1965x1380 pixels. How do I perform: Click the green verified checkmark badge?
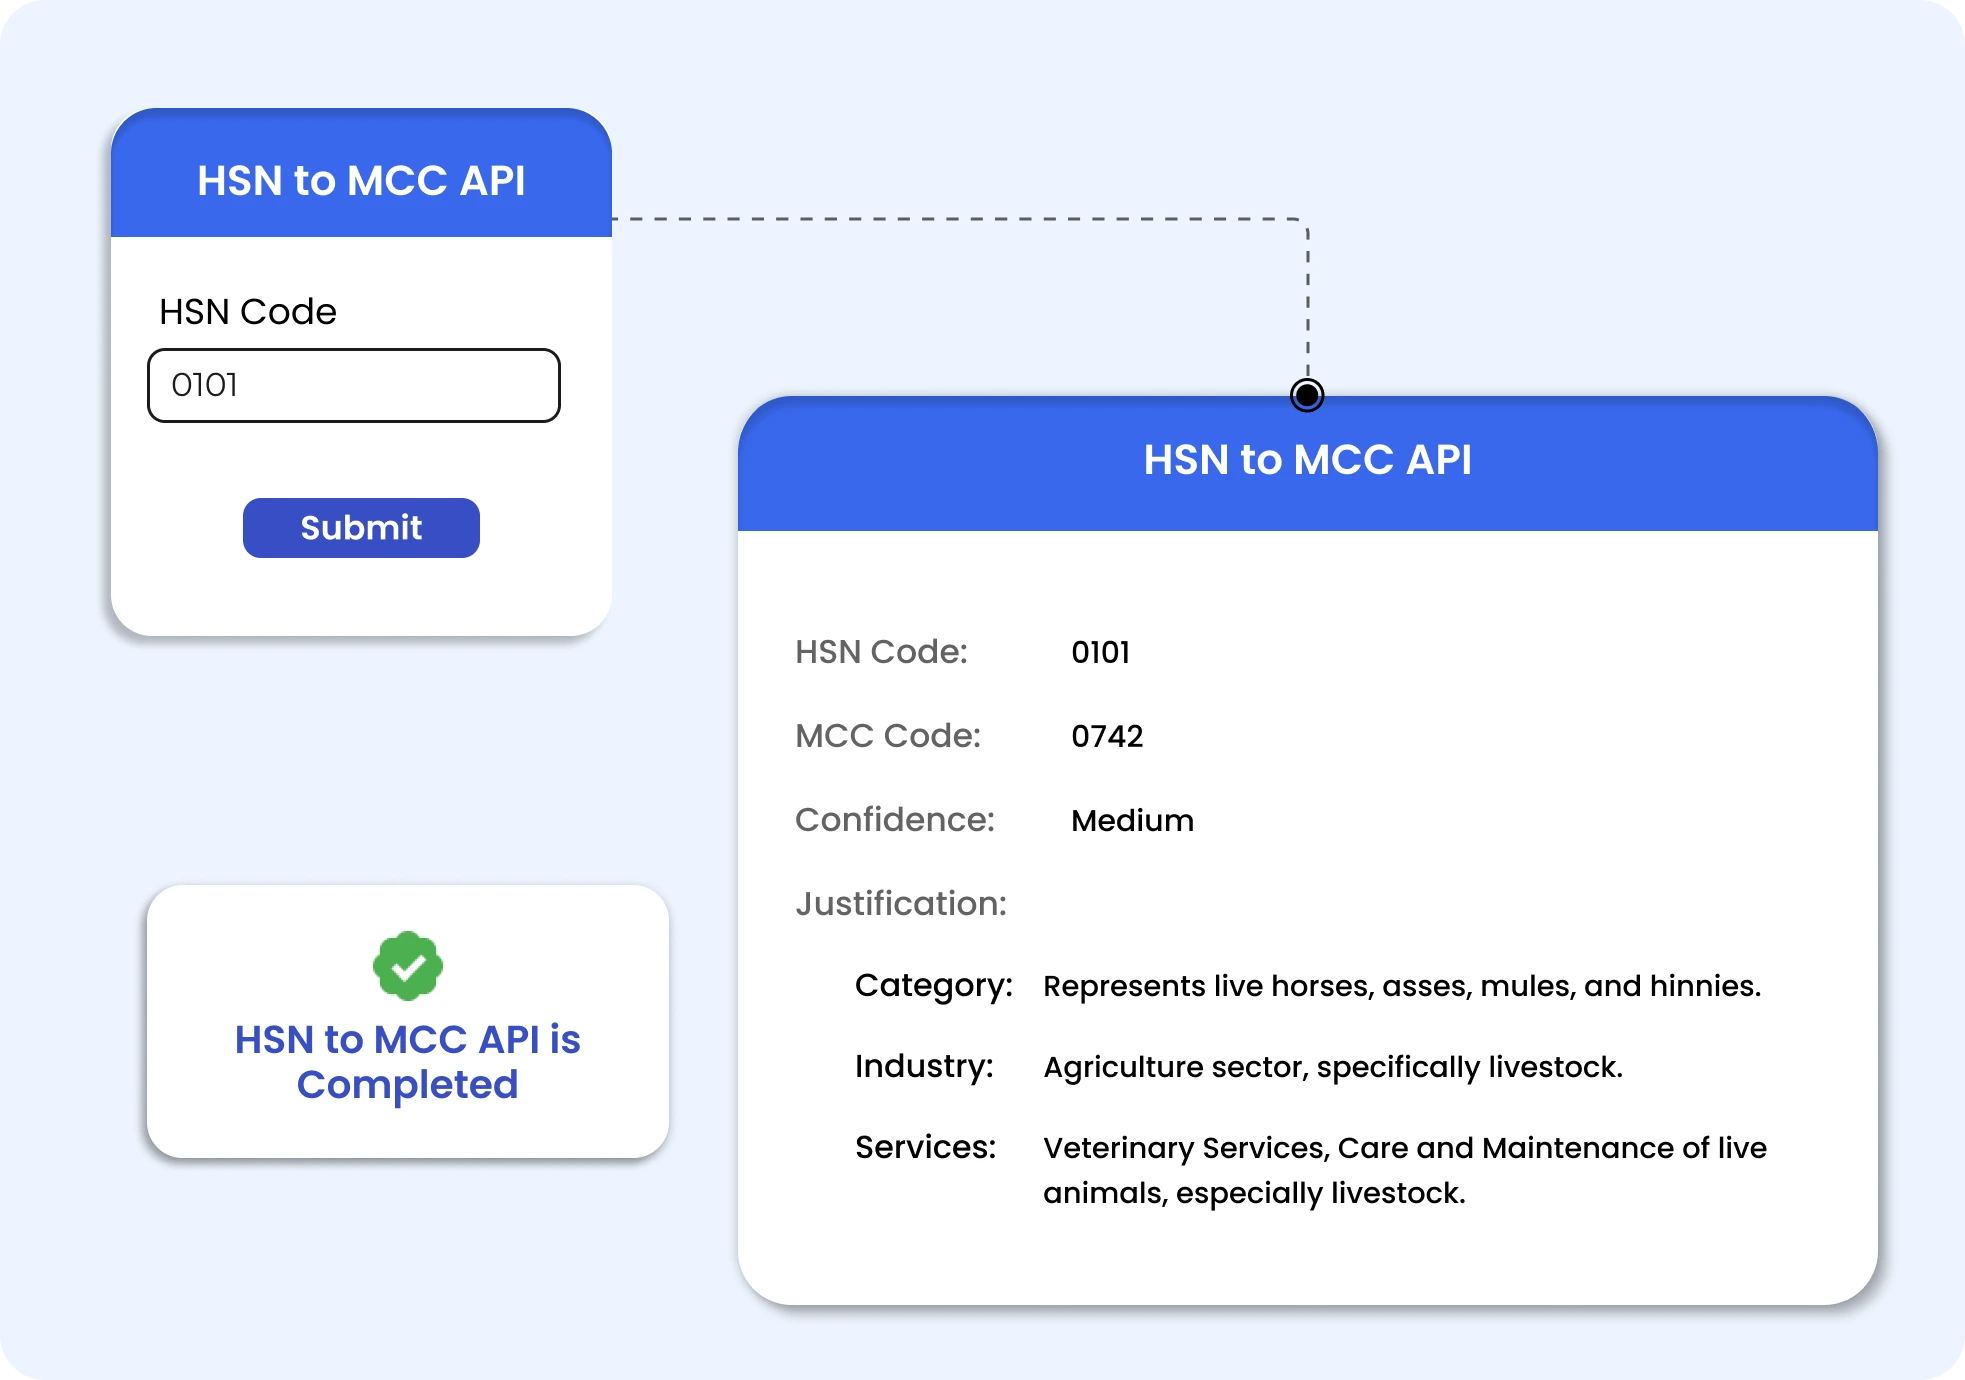point(407,966)
